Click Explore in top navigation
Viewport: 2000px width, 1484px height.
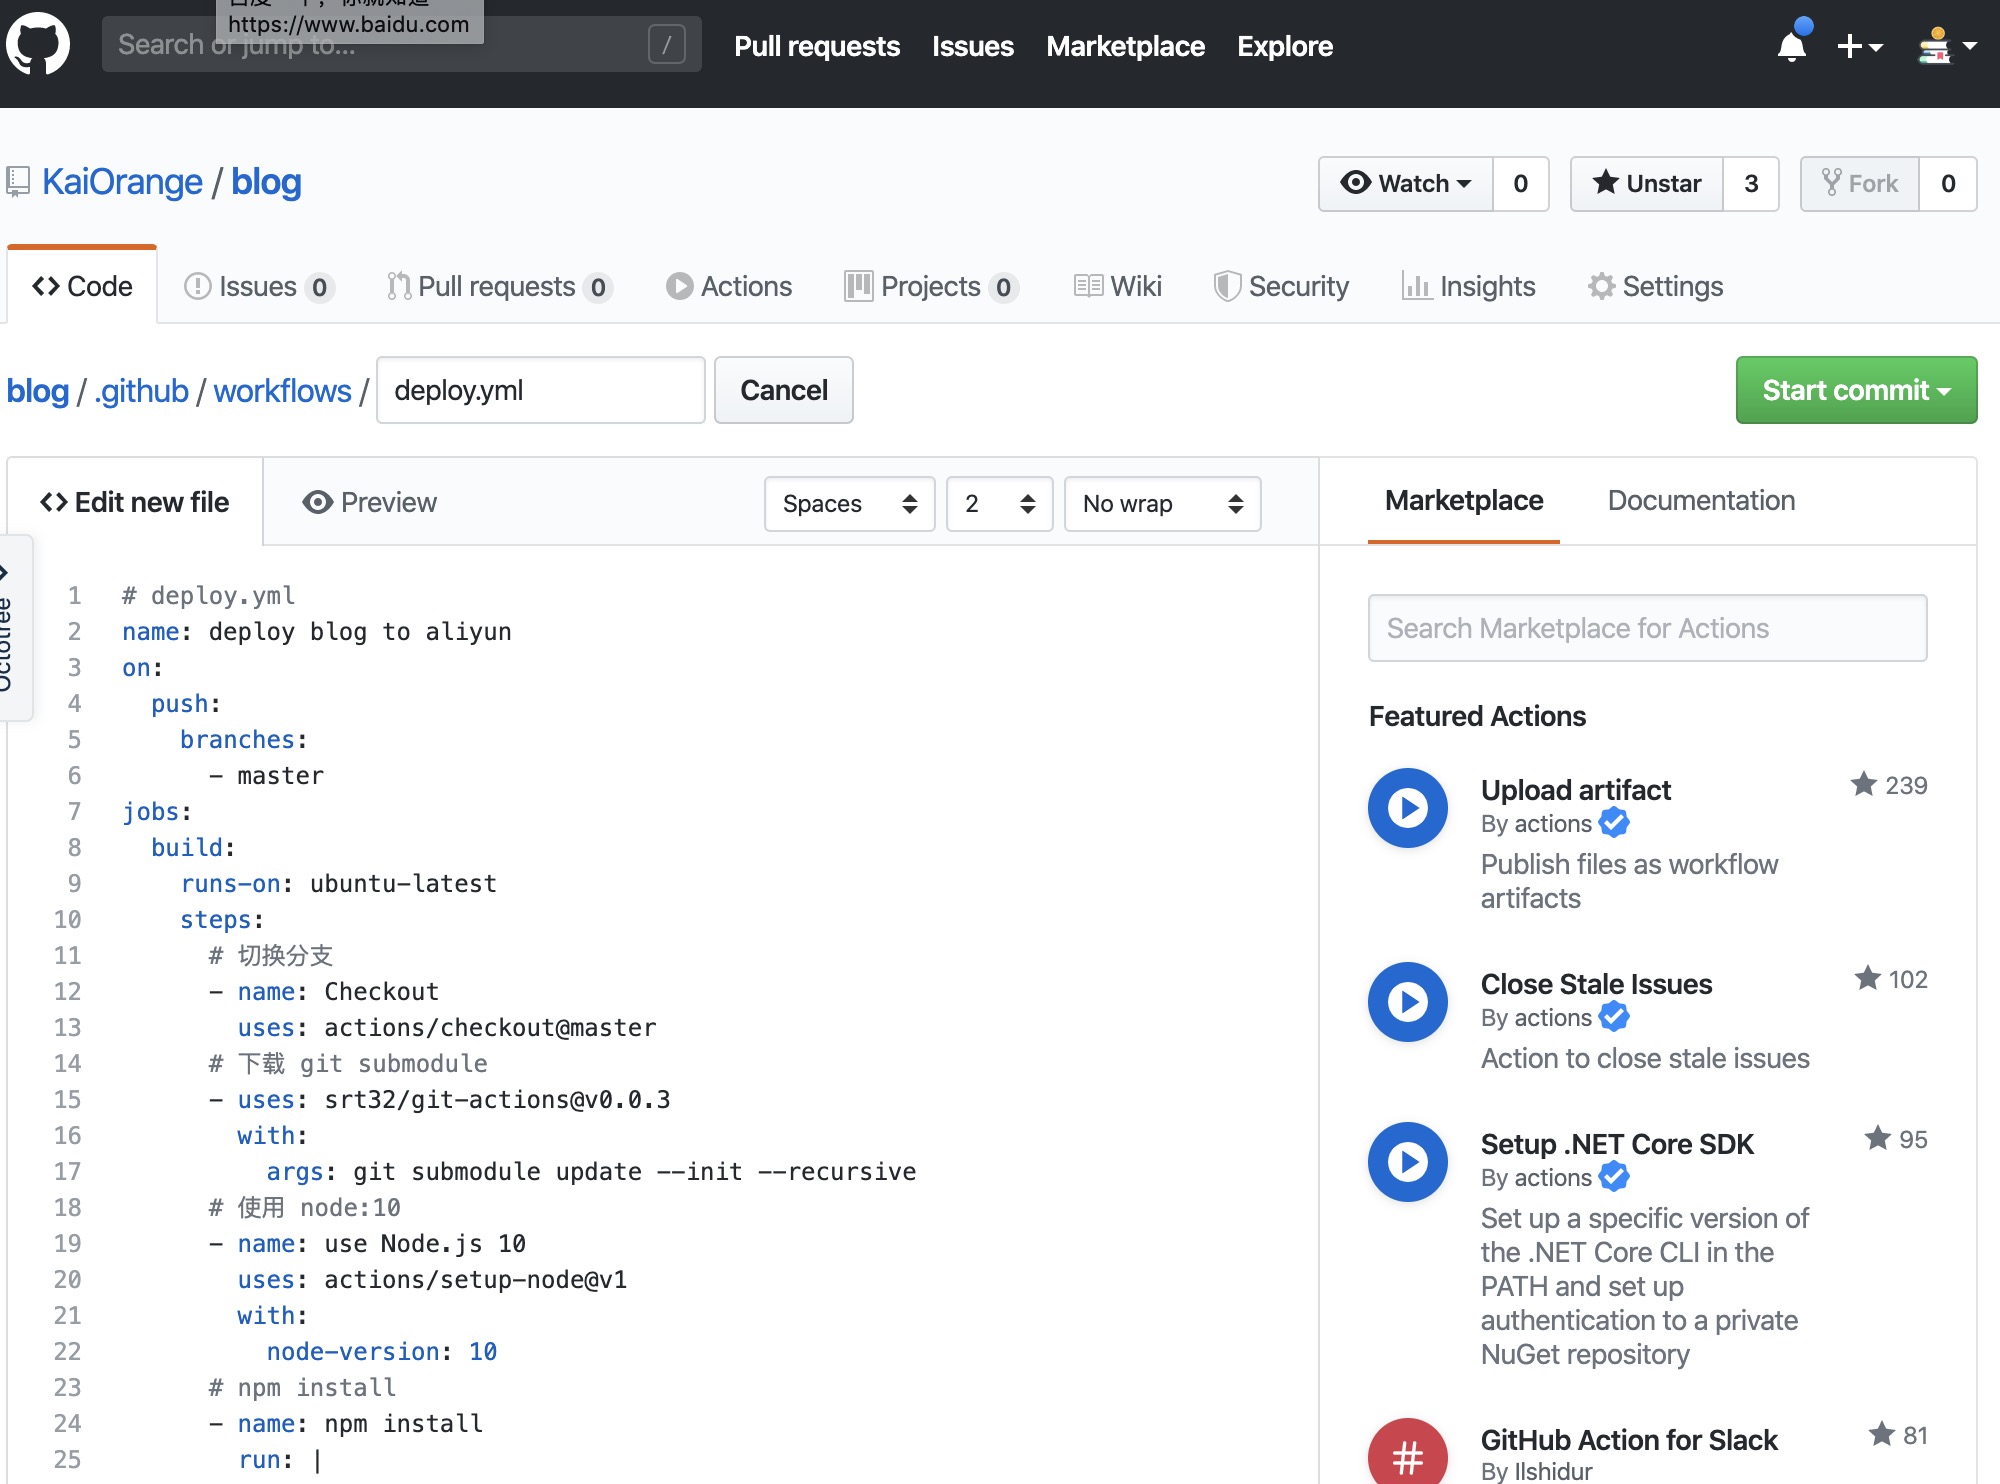(x=1285, y=46)
